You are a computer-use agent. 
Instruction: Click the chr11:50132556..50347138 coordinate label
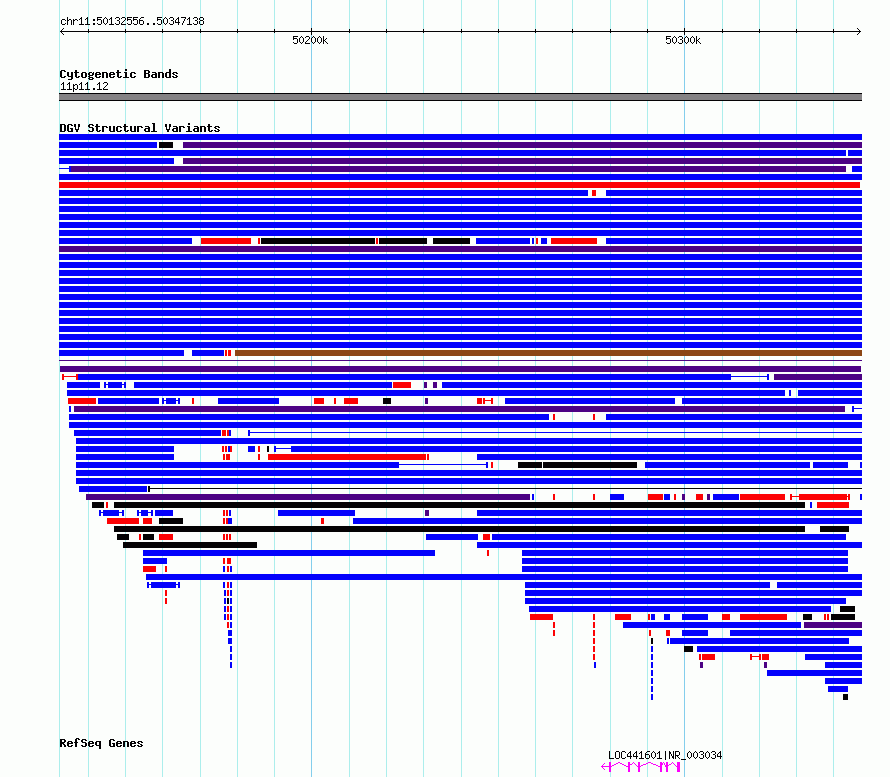[x=132, y=21]
